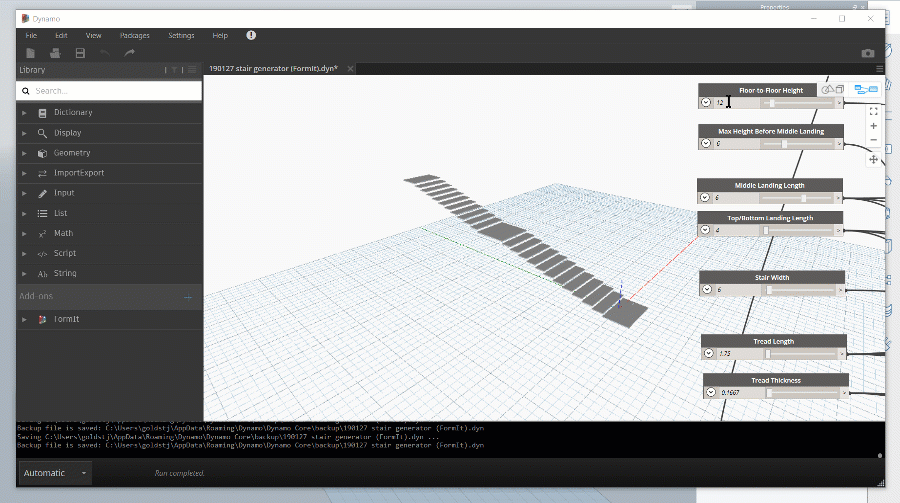Open the File menu
This screenshot has width=900, height=503.
click(31, 36)
